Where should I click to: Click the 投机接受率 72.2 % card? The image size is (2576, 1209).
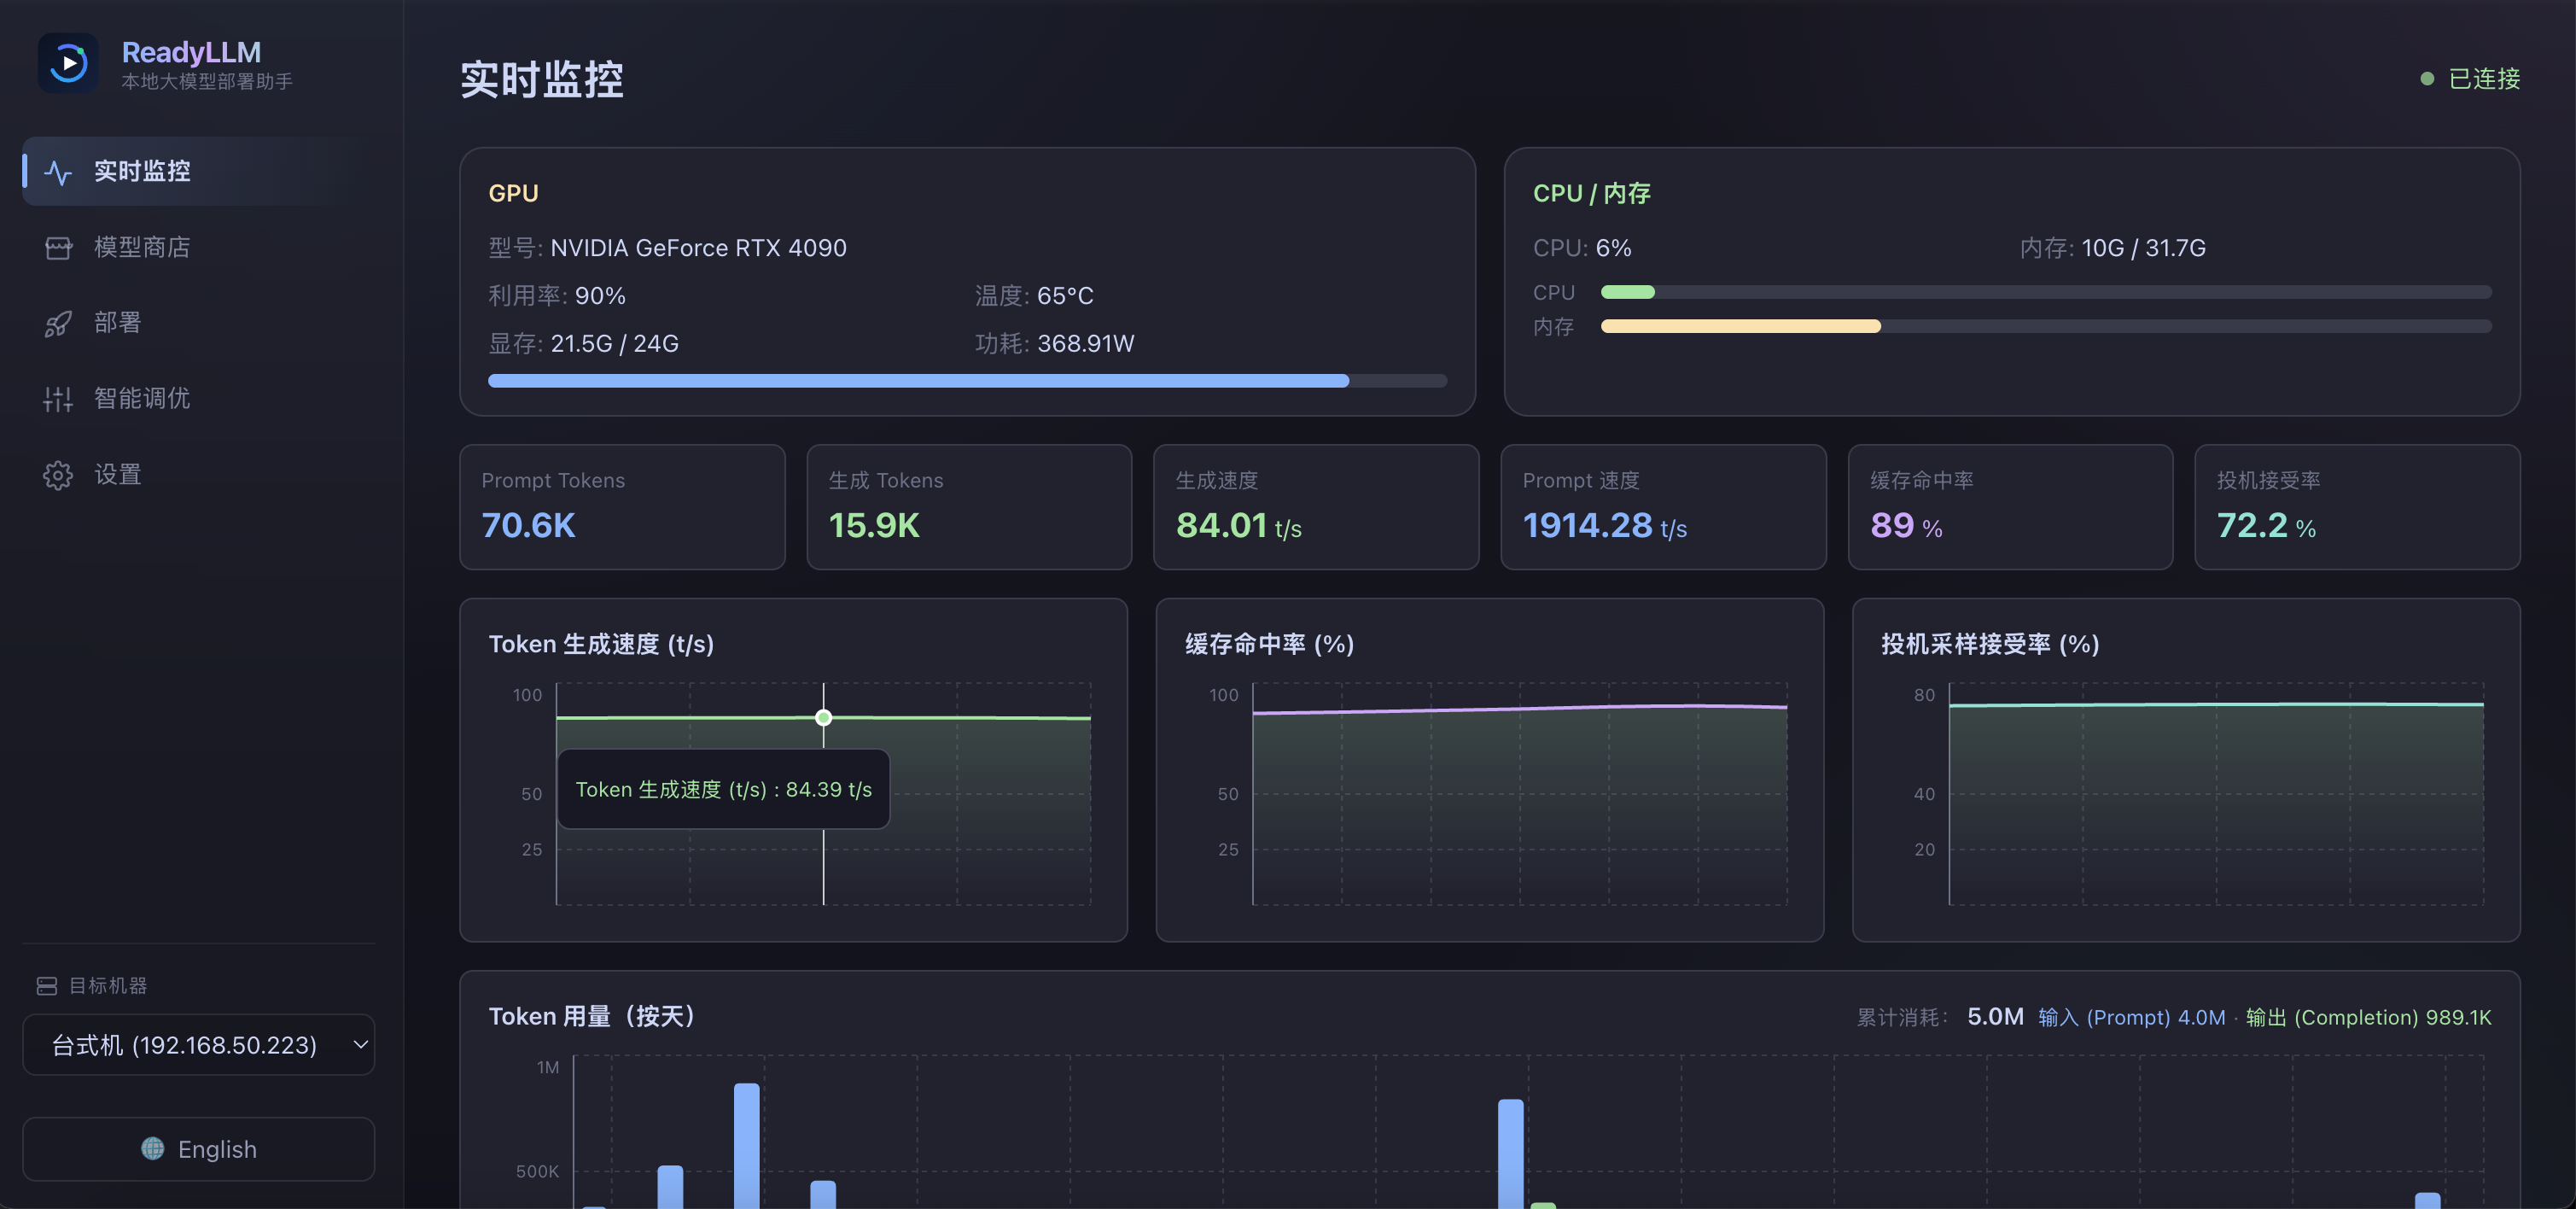(2357, 507)
